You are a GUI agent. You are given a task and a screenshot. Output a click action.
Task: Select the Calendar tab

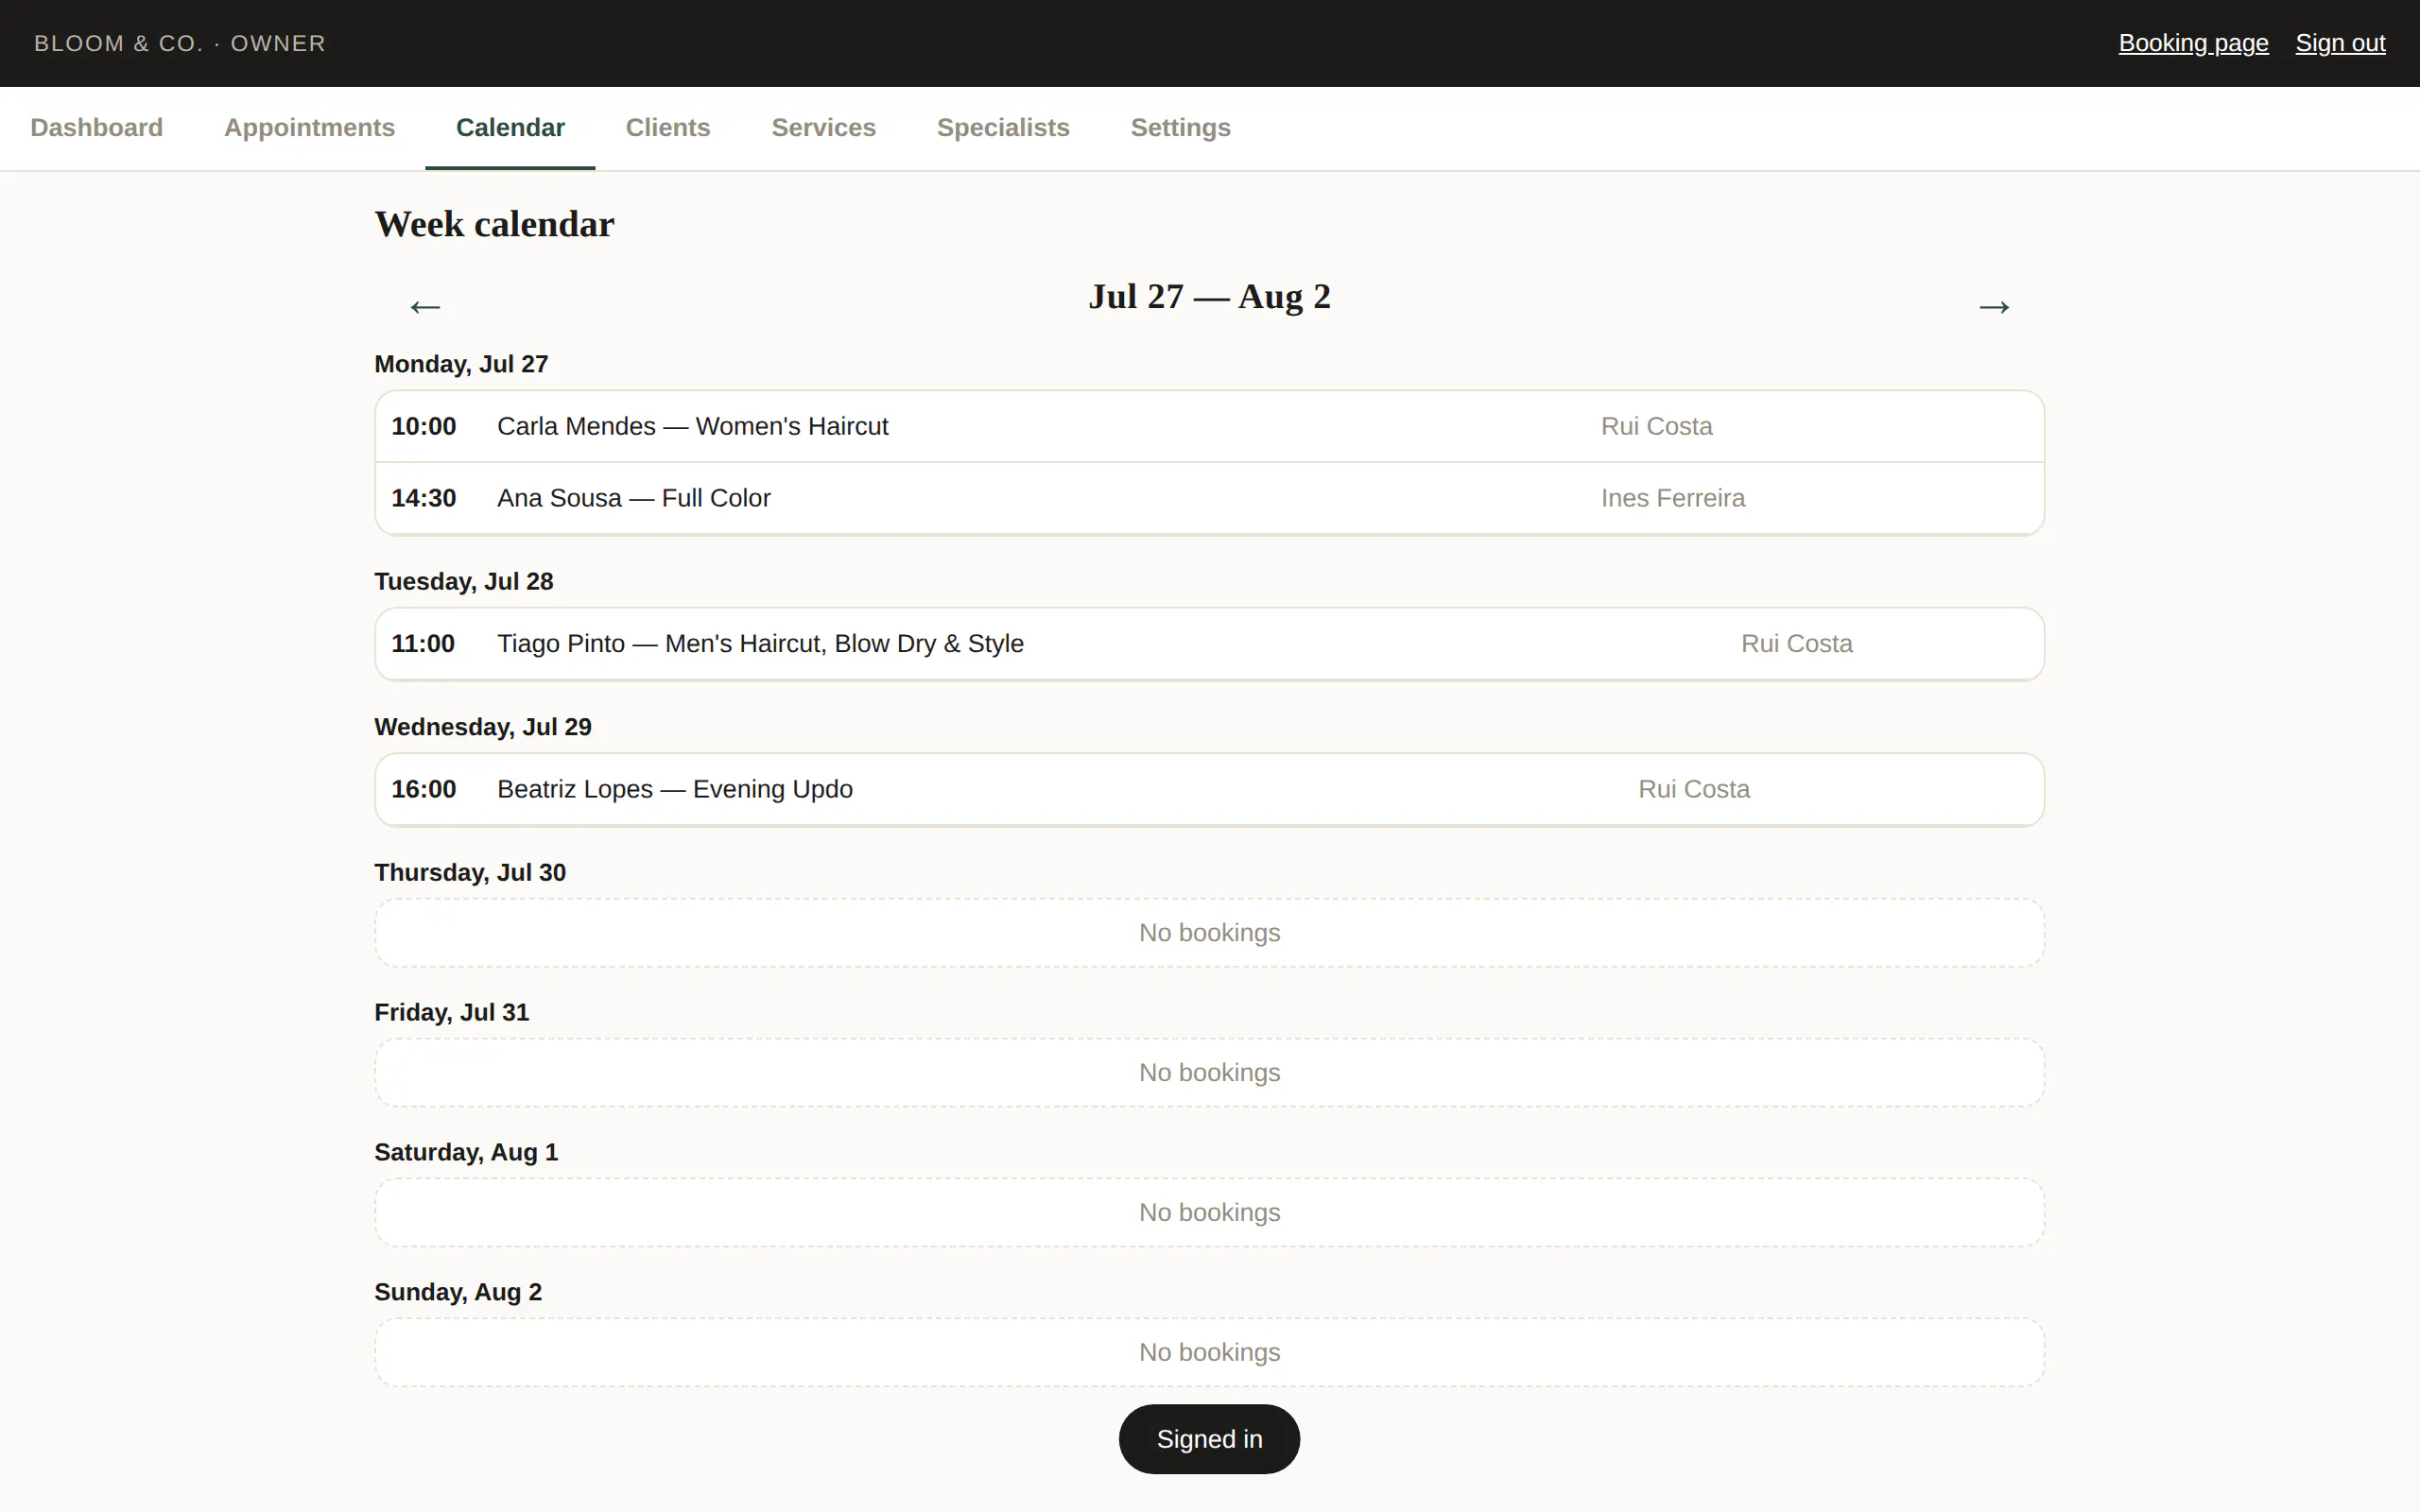(510, 128)
